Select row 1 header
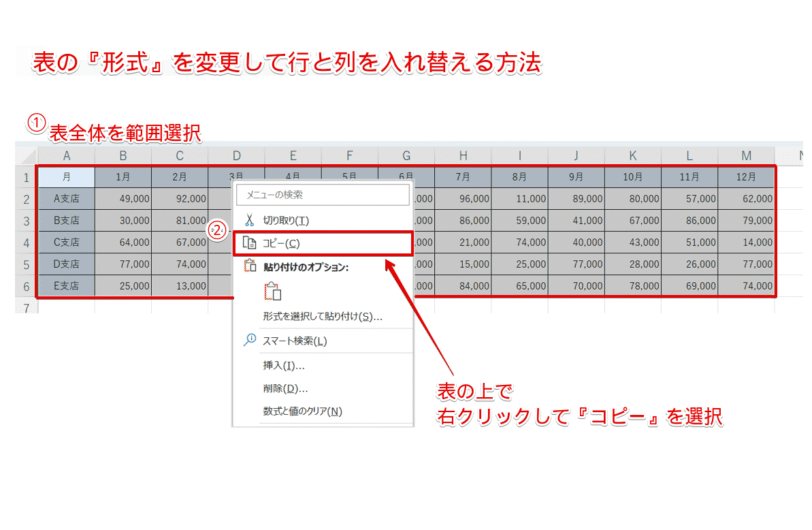 (x=26, y=178)
